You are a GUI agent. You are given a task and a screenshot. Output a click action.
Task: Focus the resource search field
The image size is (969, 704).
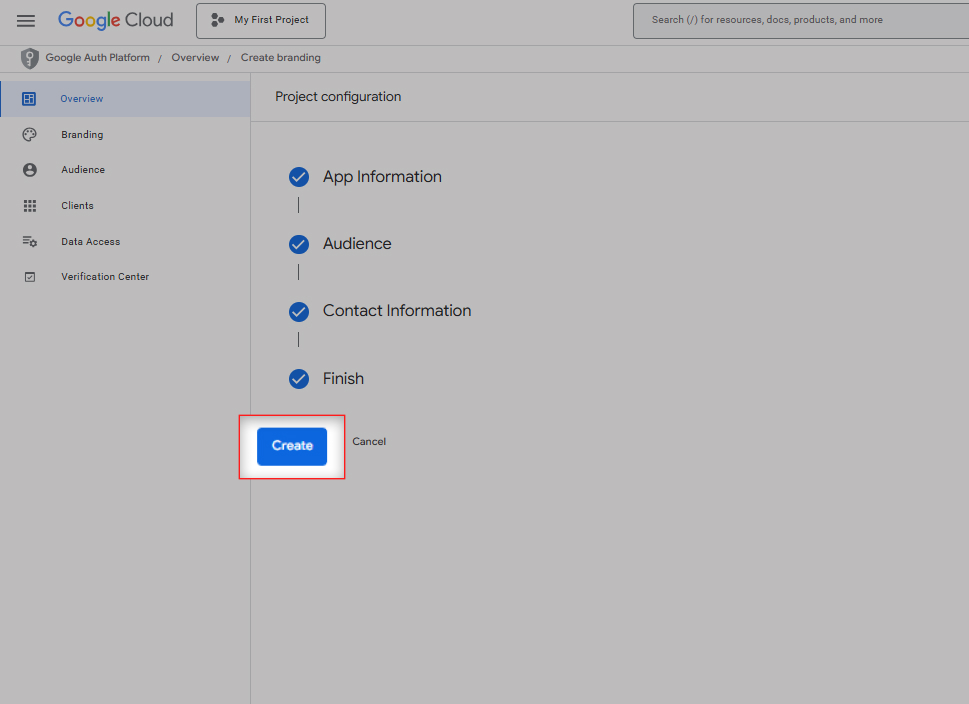click(x=800, y=20)
